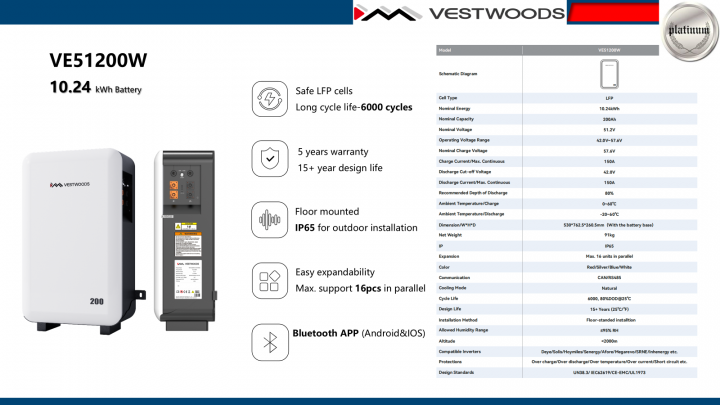This screenshot has width=720, height=405.
Task: Click the Safe LFP cells battery icon
Action: [269, 98]
